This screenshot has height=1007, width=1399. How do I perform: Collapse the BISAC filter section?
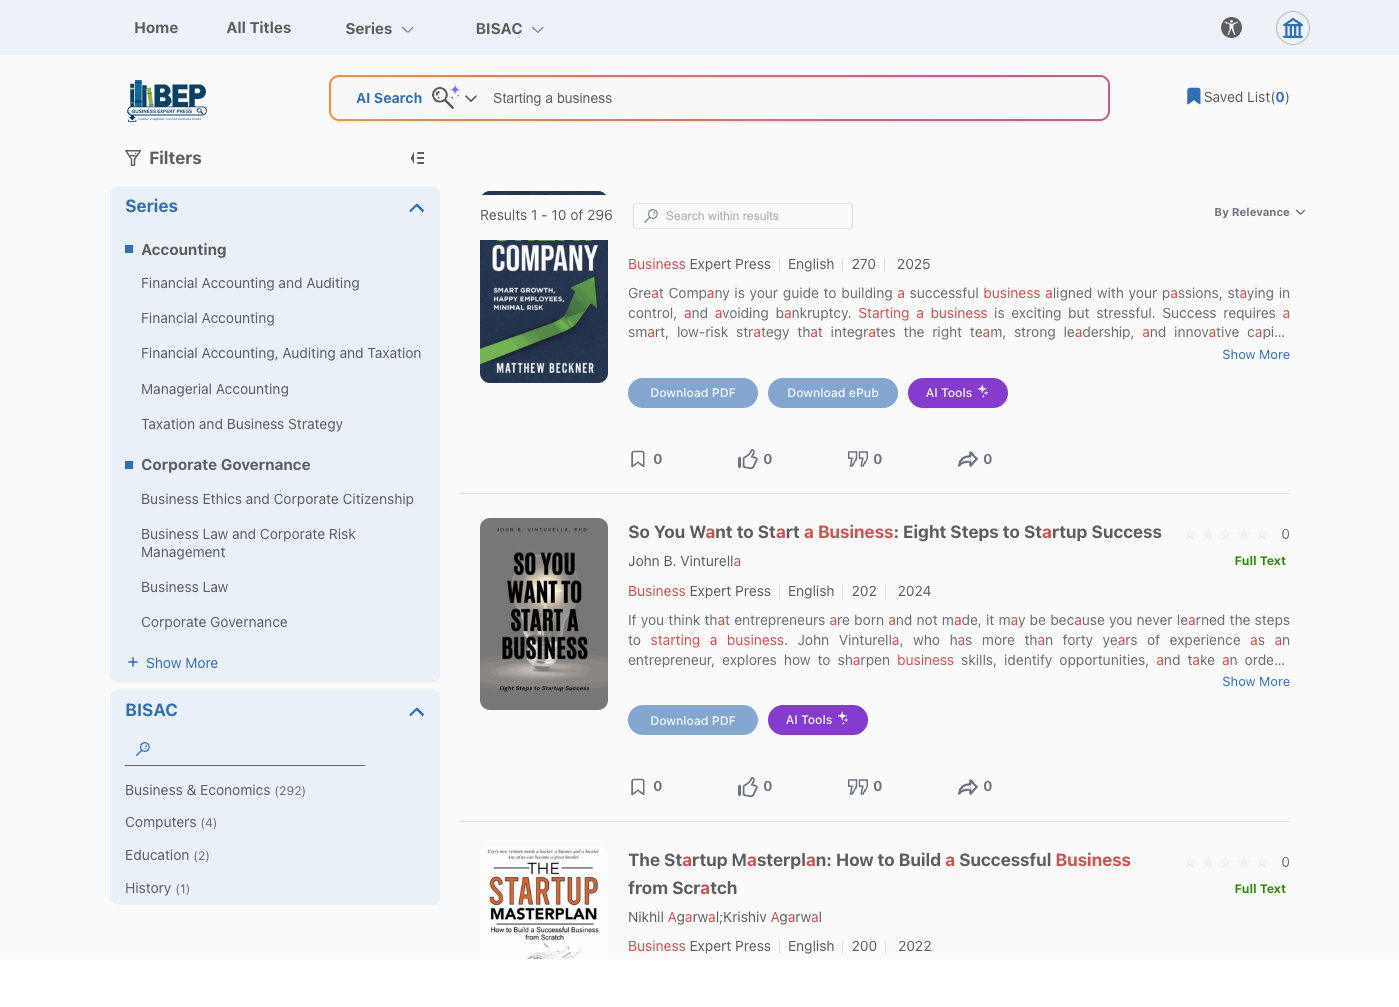coord(417,712)
